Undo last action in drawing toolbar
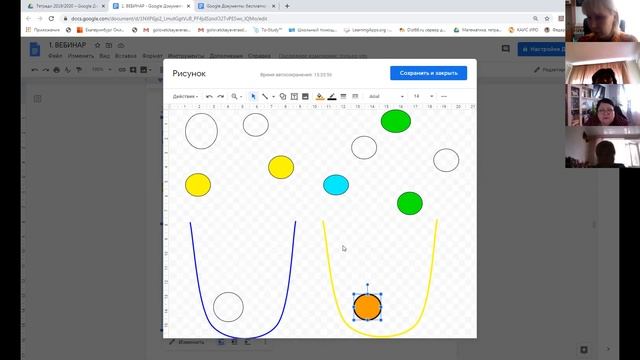 pos(209,96)
